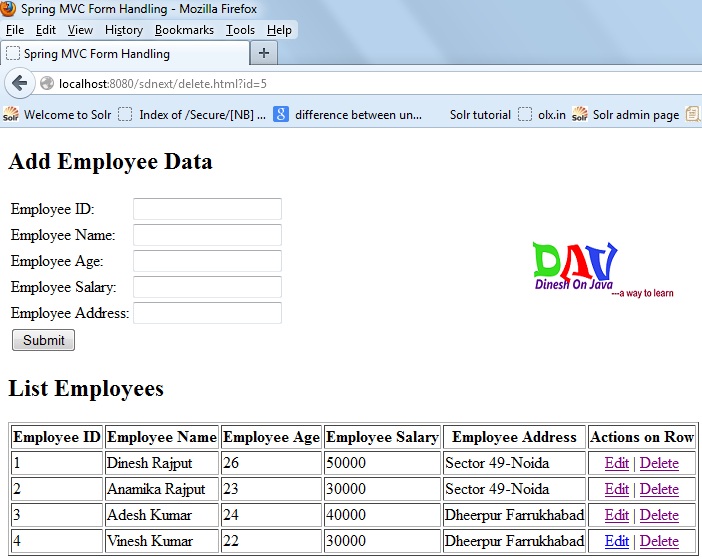Delete the Adesh Kumar row
The image size is (702, 559).
pos(659,515)
